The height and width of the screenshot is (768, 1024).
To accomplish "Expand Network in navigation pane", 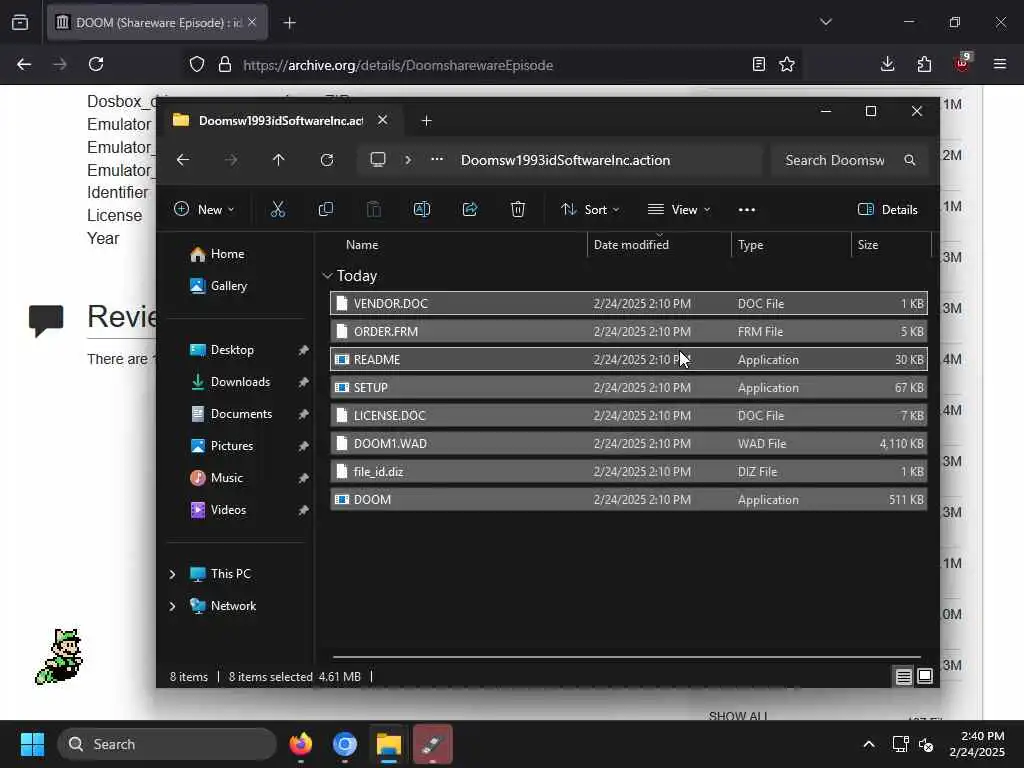I will (172, 606).
